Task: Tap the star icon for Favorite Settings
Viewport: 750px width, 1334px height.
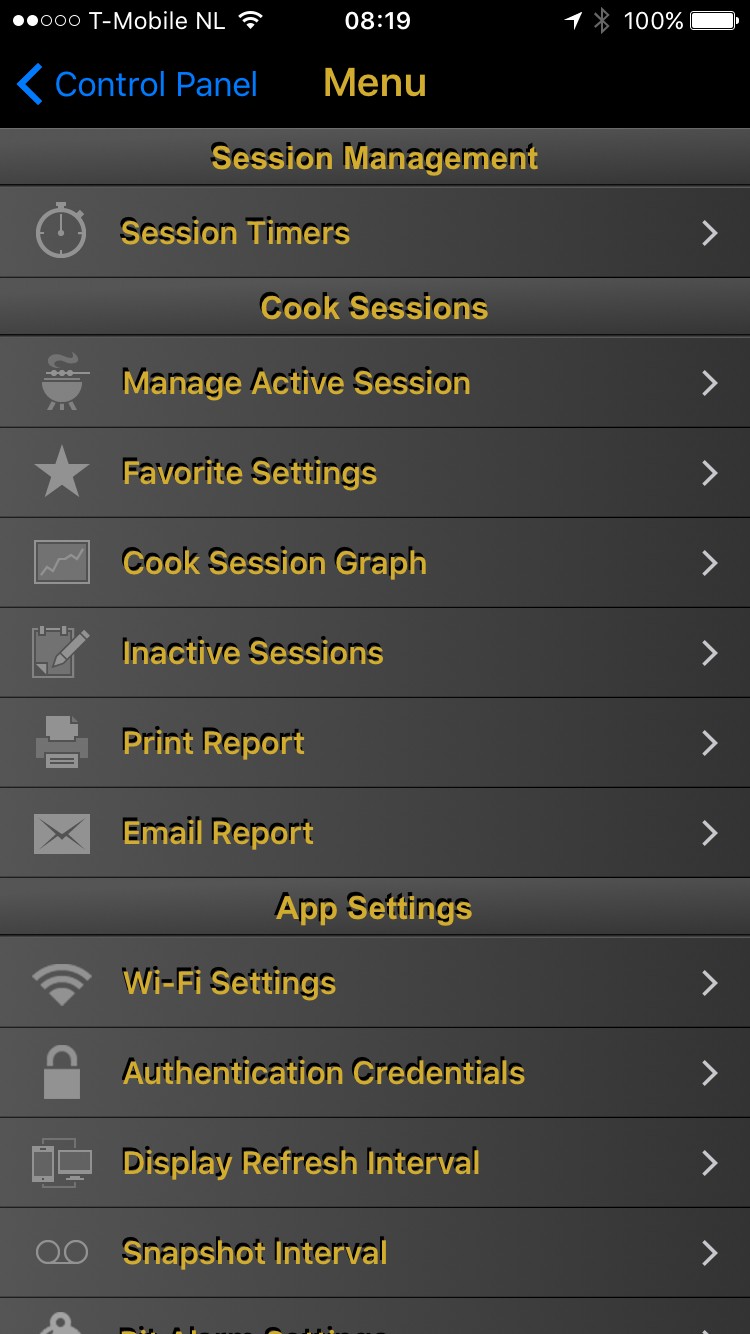Action: click(x=62, y=472)
